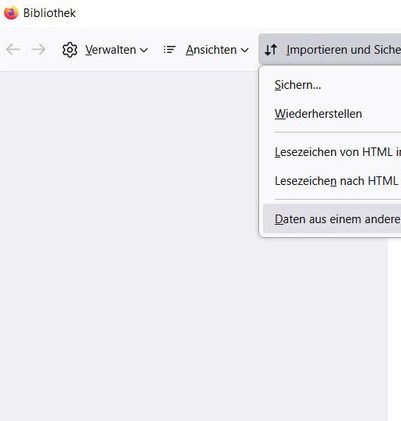
Task: Click the Firefox logo in the title bar
Action: coord(11,13)
